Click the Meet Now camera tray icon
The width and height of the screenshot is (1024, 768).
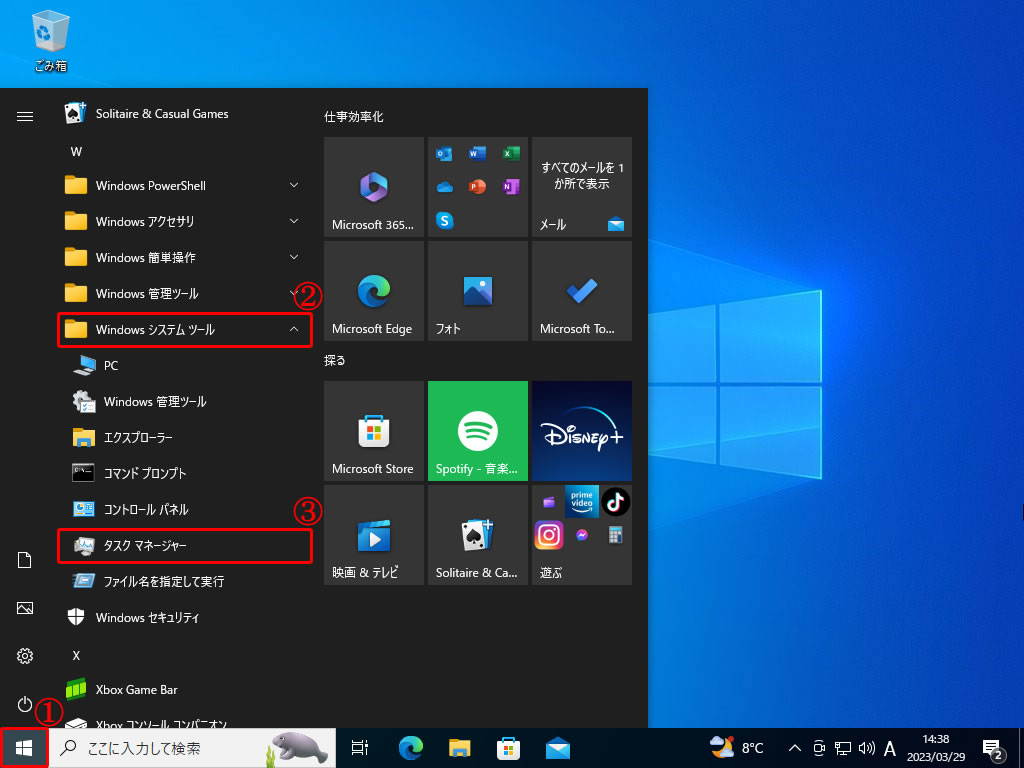click(x=819, y=748)
